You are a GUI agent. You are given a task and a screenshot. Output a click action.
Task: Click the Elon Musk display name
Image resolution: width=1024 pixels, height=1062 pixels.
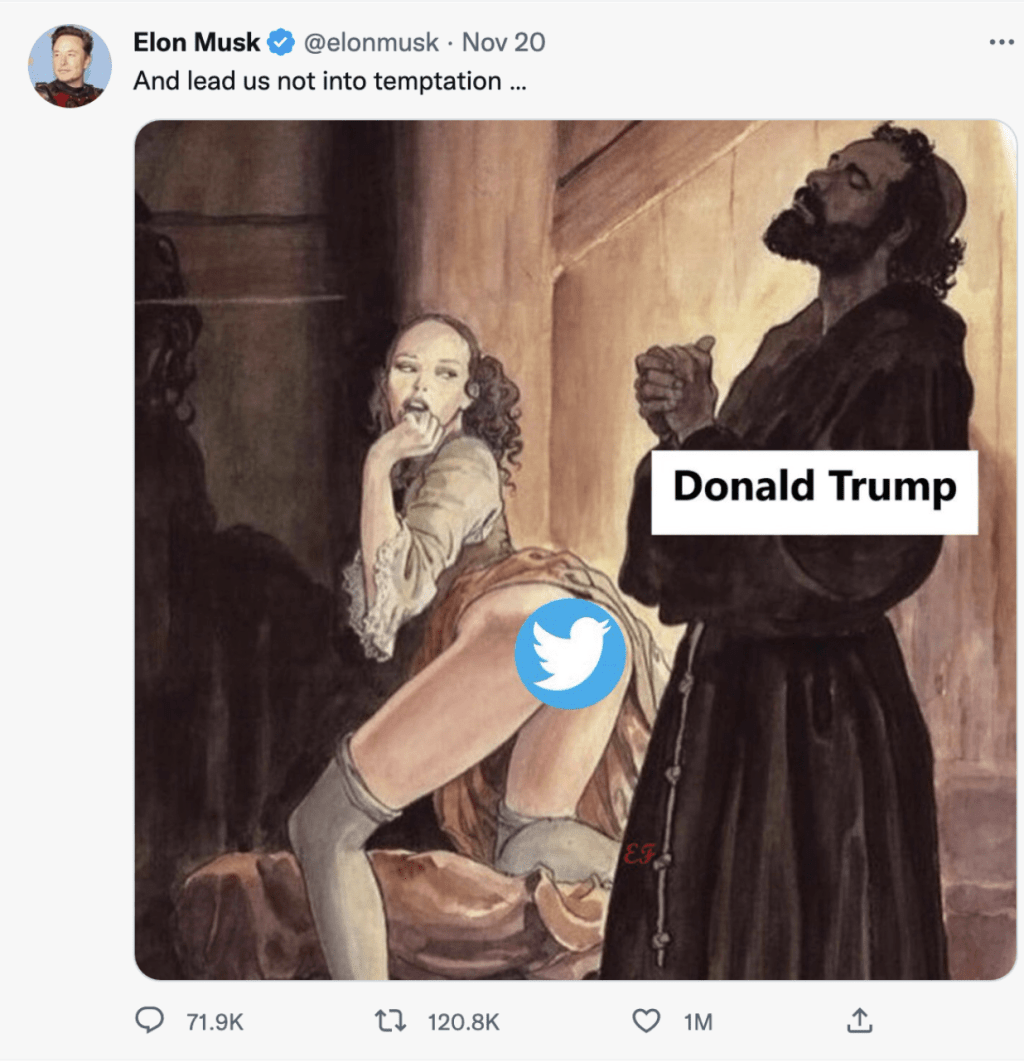tap(196, 42)
